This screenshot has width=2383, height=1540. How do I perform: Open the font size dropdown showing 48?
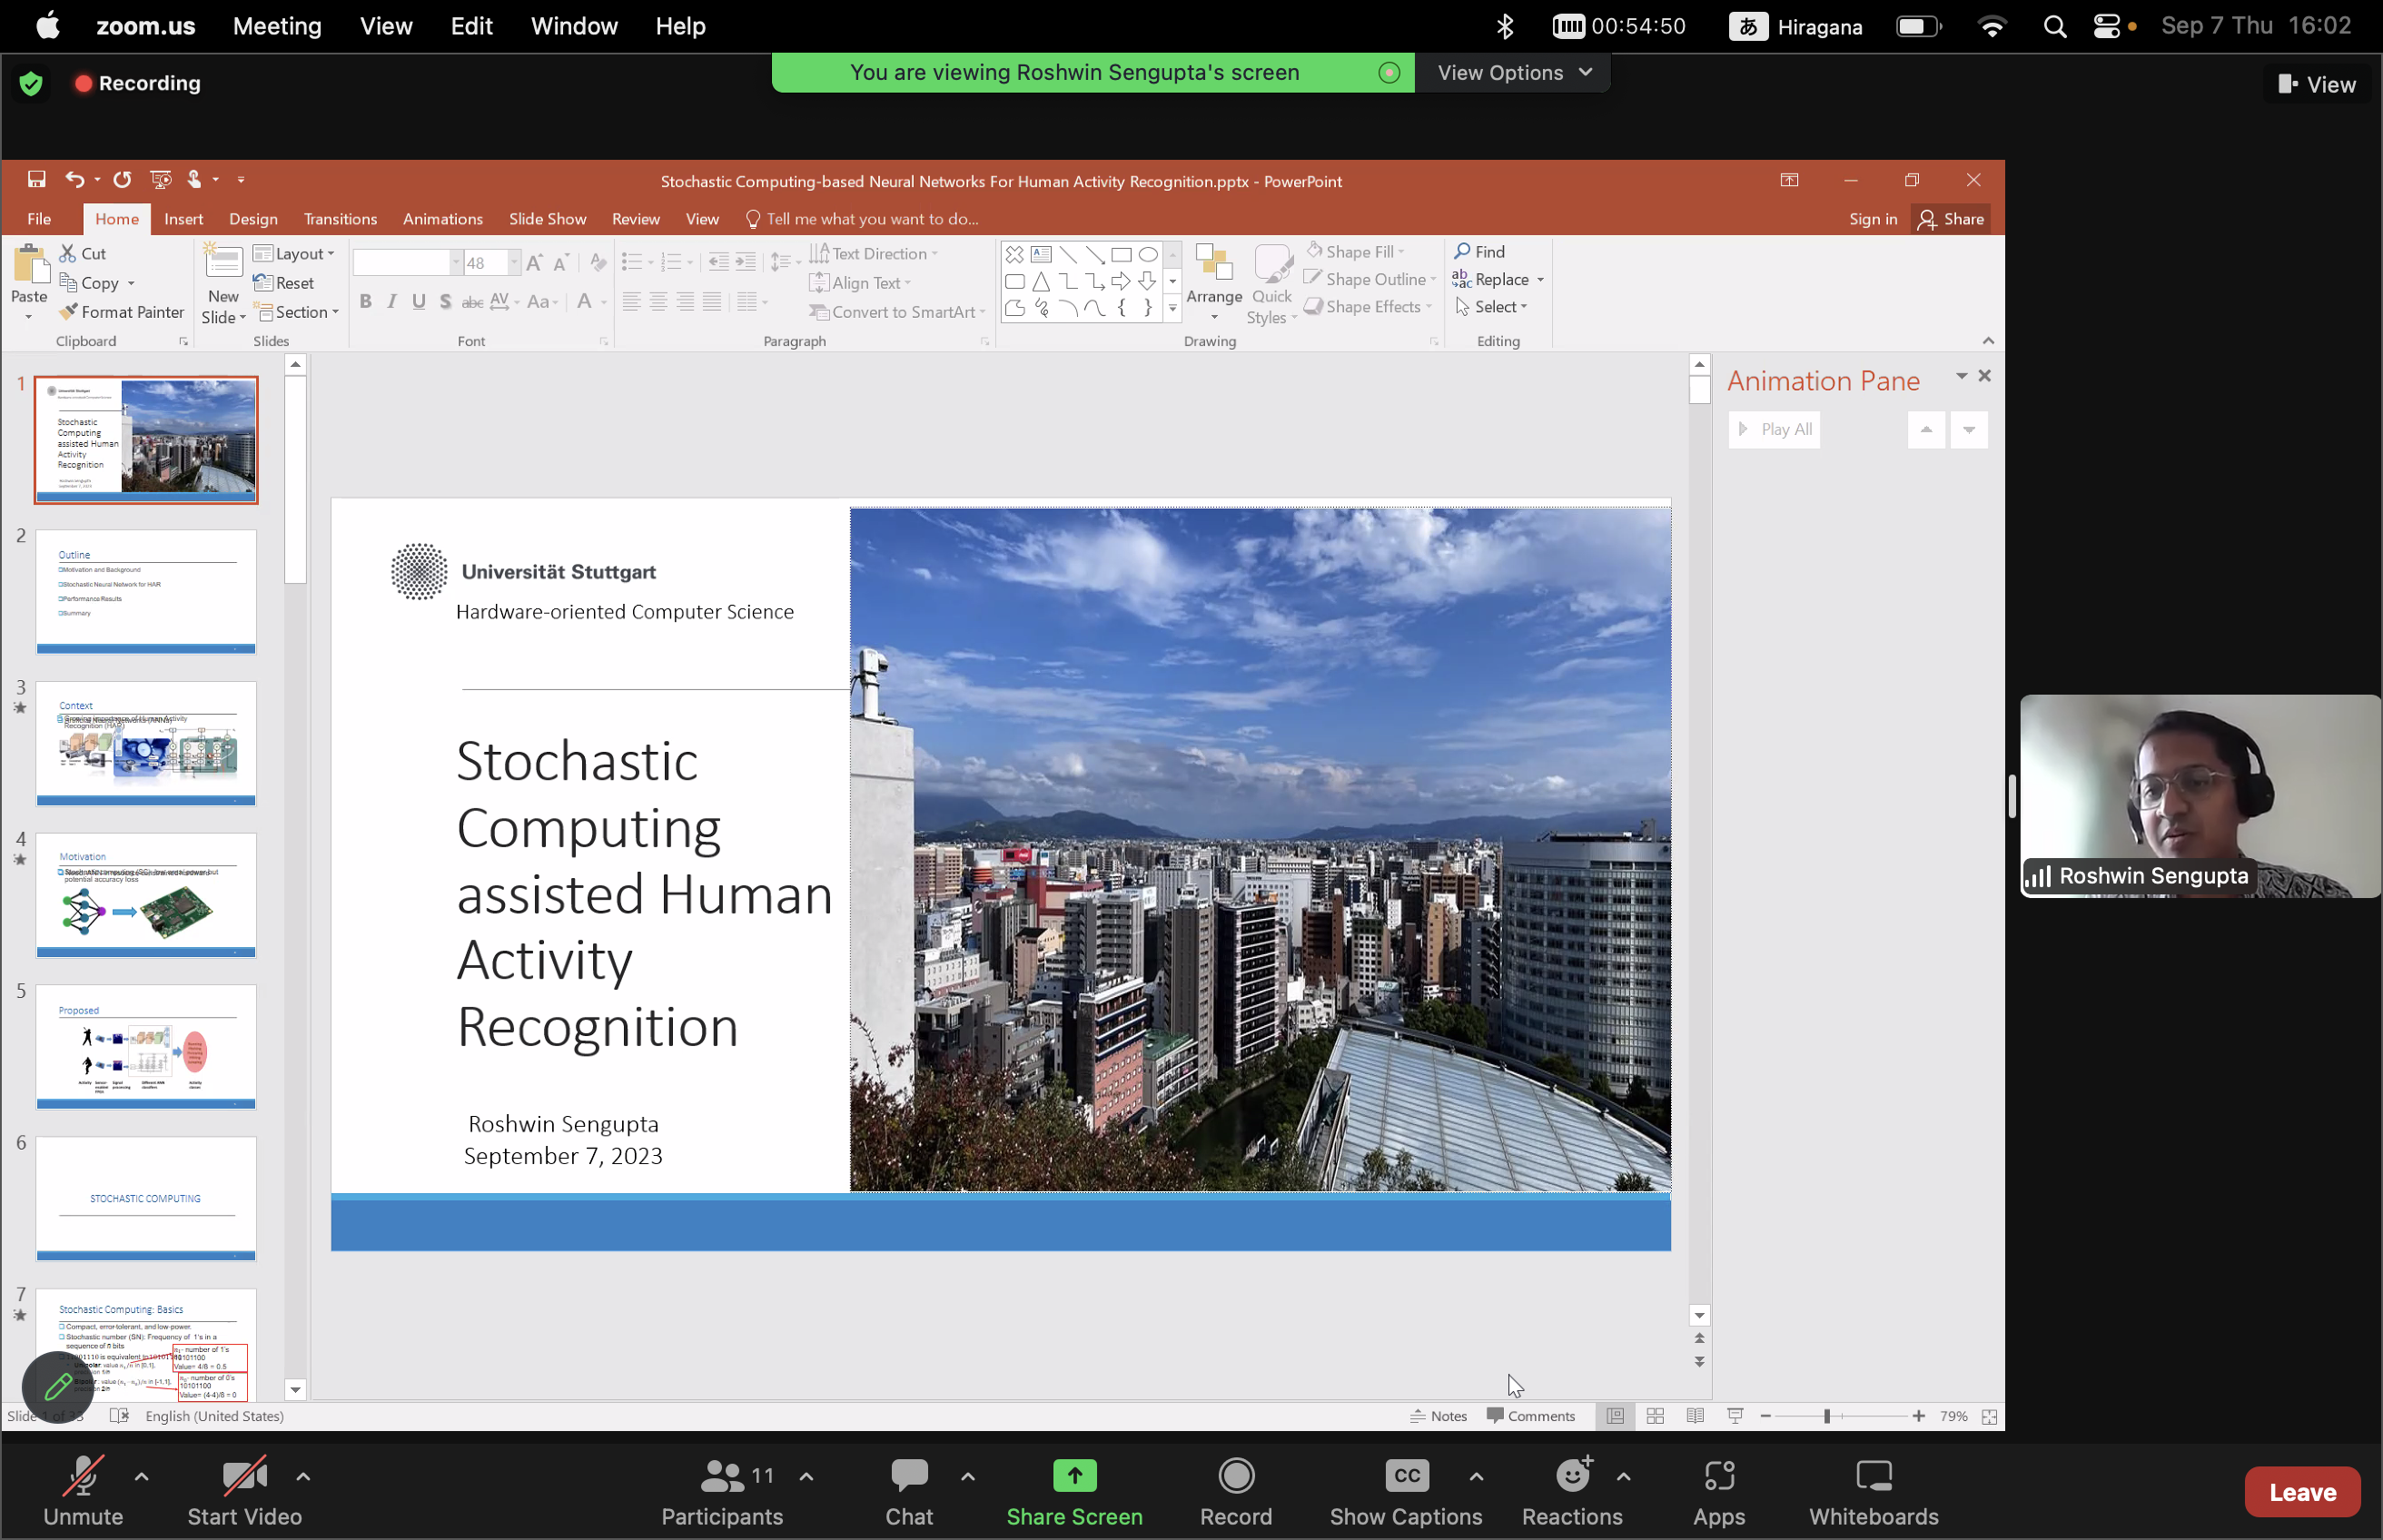click(514, 263)
